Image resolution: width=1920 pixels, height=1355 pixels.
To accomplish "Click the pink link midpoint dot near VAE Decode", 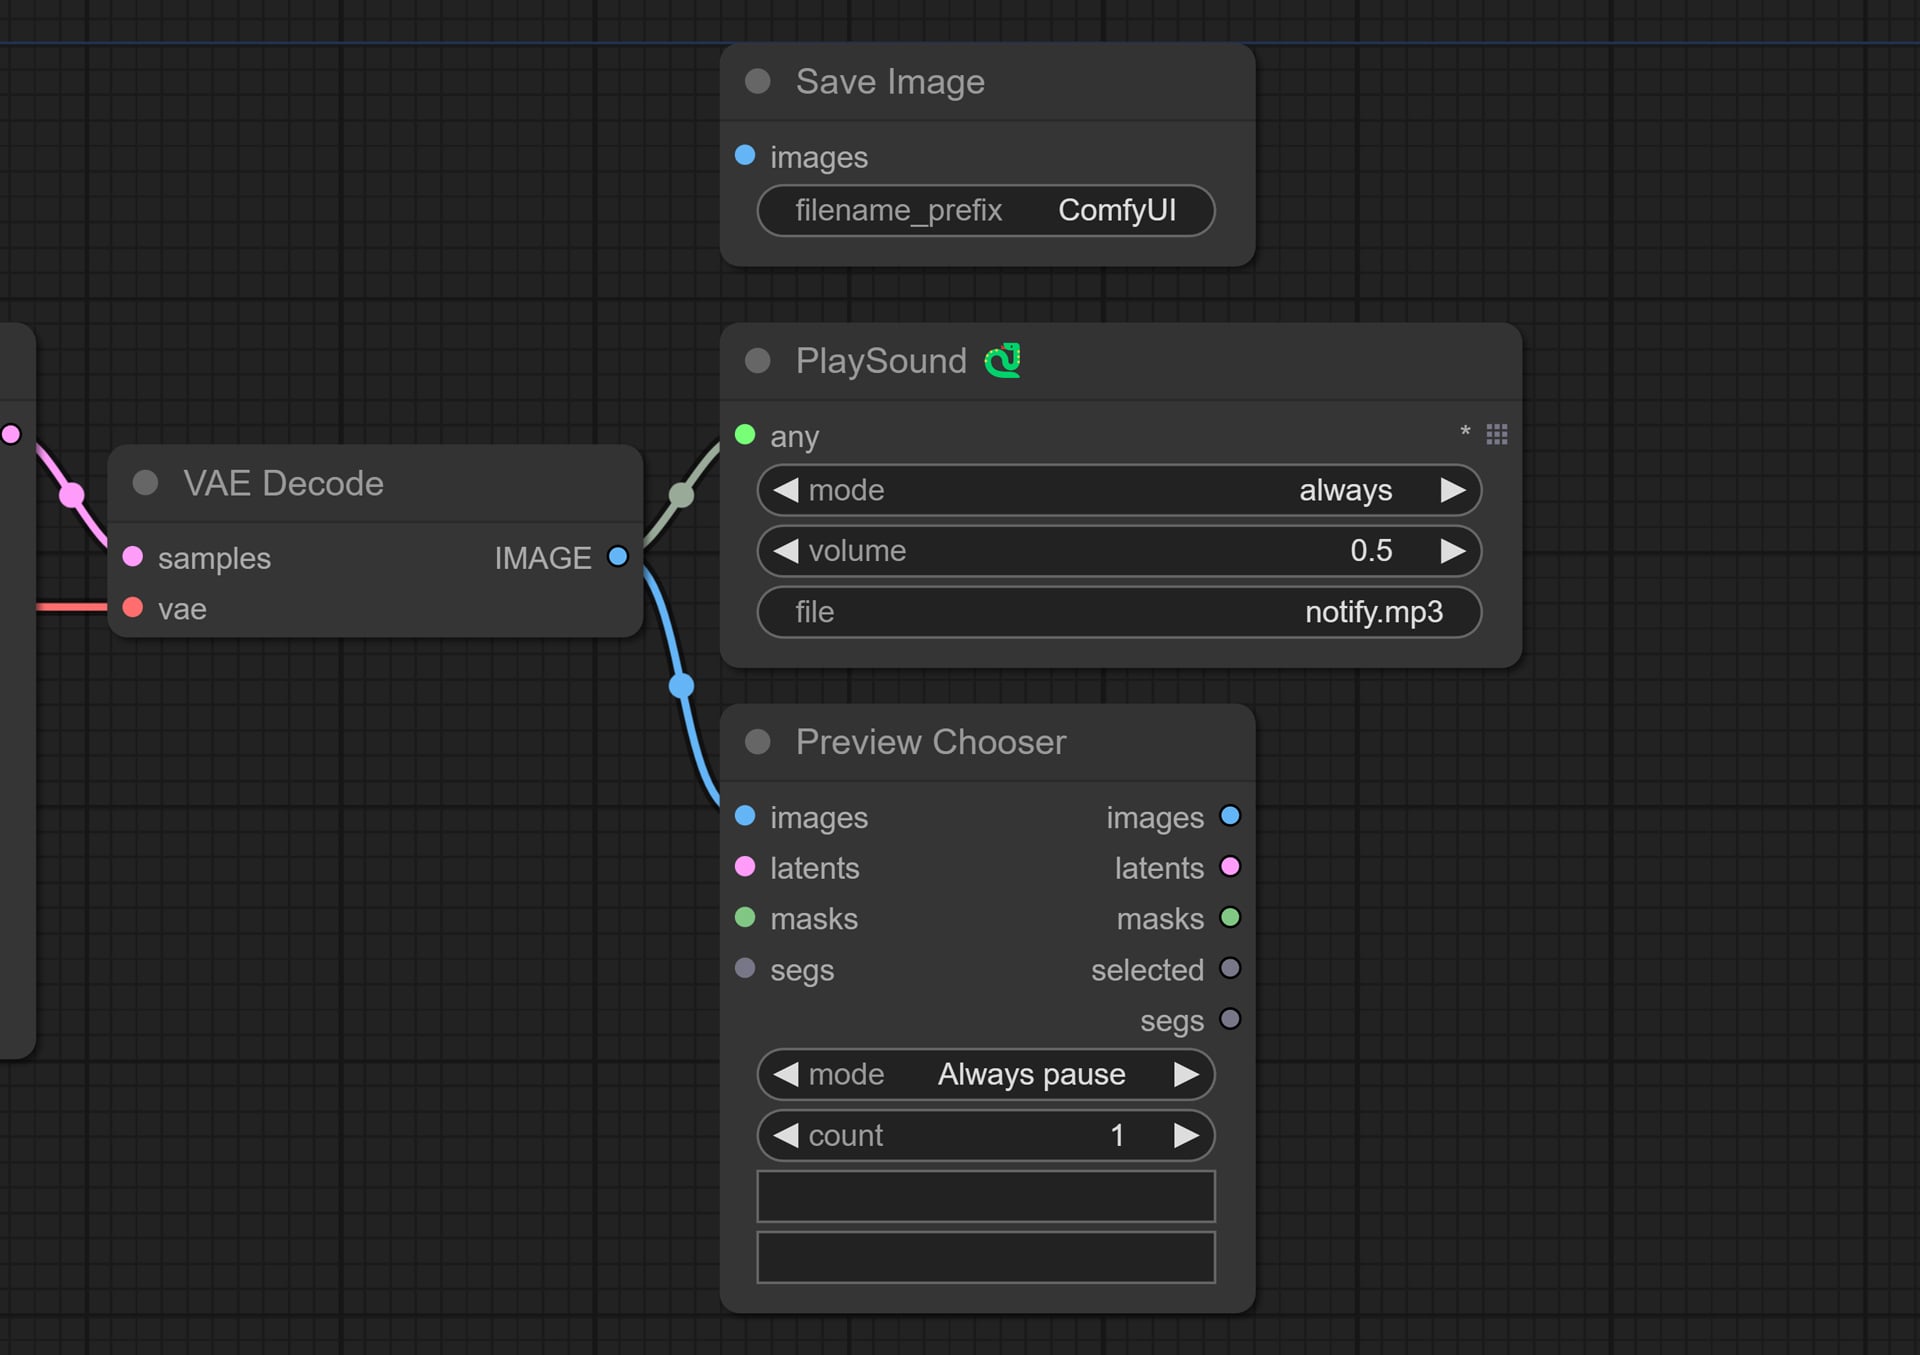I will 72,495.
